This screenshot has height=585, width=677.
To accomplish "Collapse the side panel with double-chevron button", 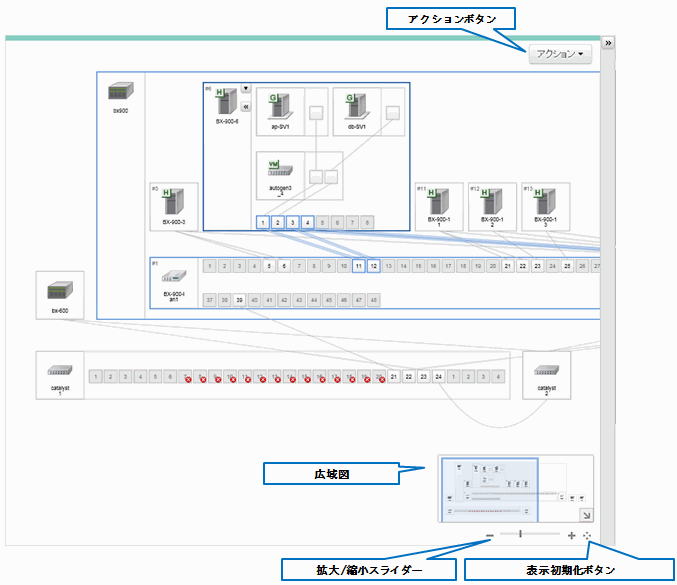I will 608,43.
